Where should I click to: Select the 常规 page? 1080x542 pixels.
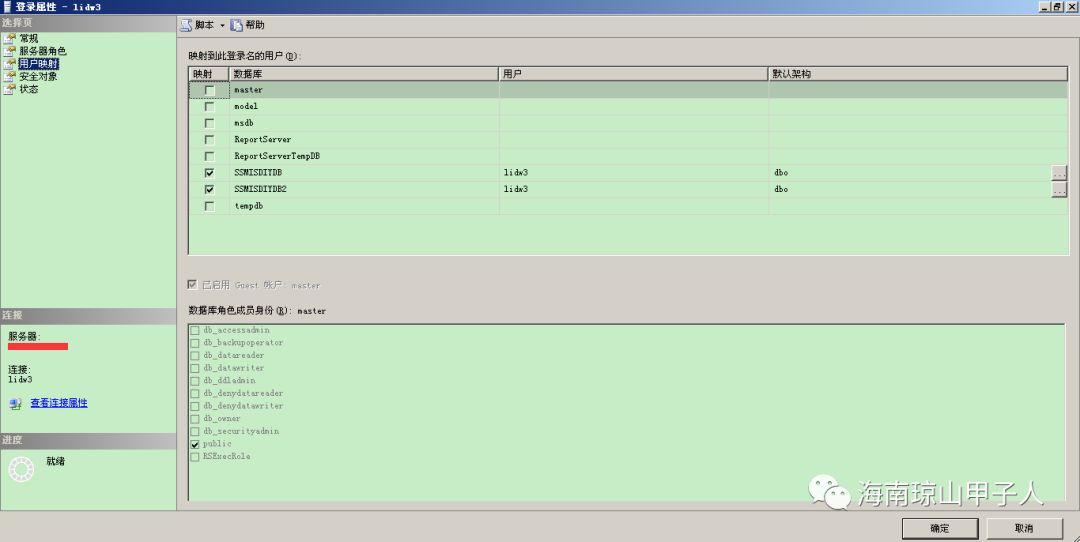click(28, 39)
